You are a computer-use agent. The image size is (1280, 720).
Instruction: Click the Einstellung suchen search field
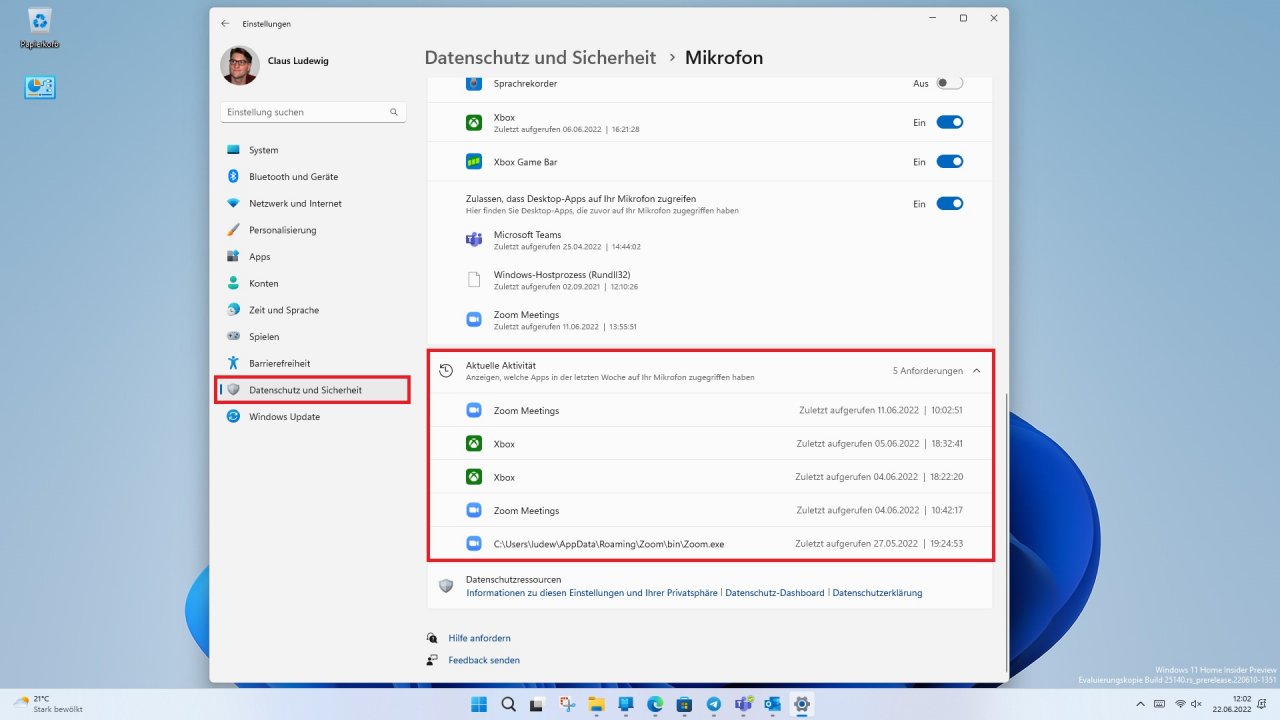tap(313, 112)
